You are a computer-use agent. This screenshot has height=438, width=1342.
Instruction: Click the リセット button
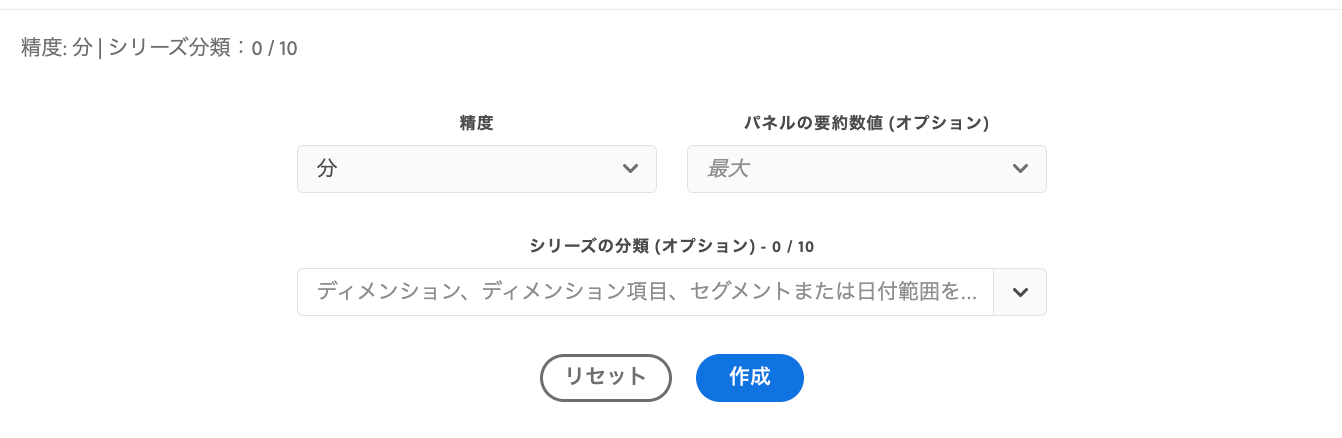pyautogui.click(x=606, y=378)
